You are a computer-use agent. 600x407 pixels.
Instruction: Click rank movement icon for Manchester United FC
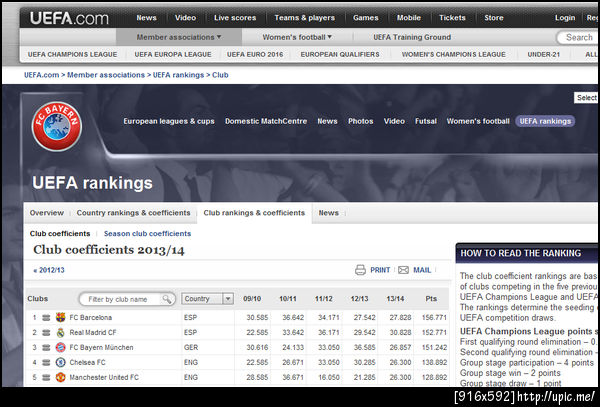(x=46, y=377)
